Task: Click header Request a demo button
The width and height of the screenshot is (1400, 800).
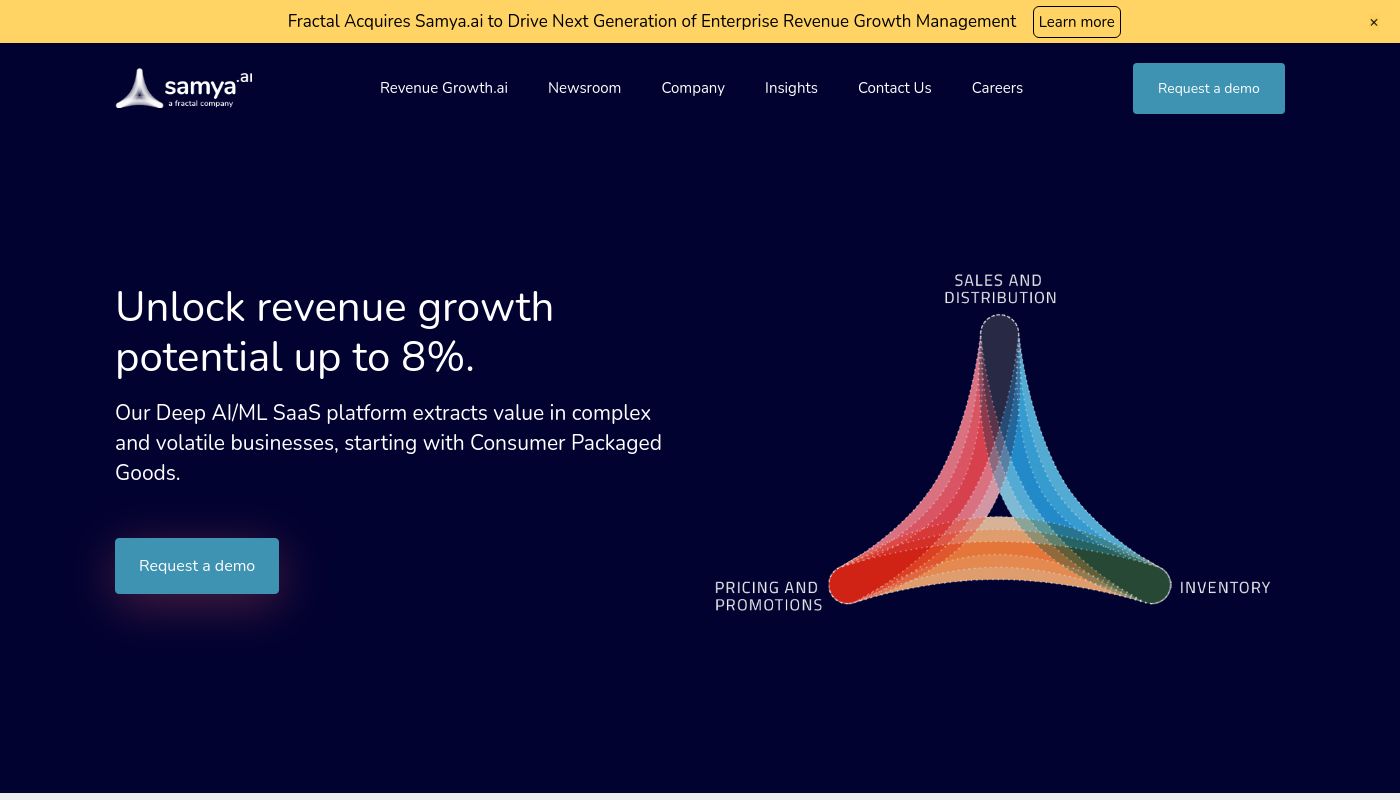Action: [1208, 88]
